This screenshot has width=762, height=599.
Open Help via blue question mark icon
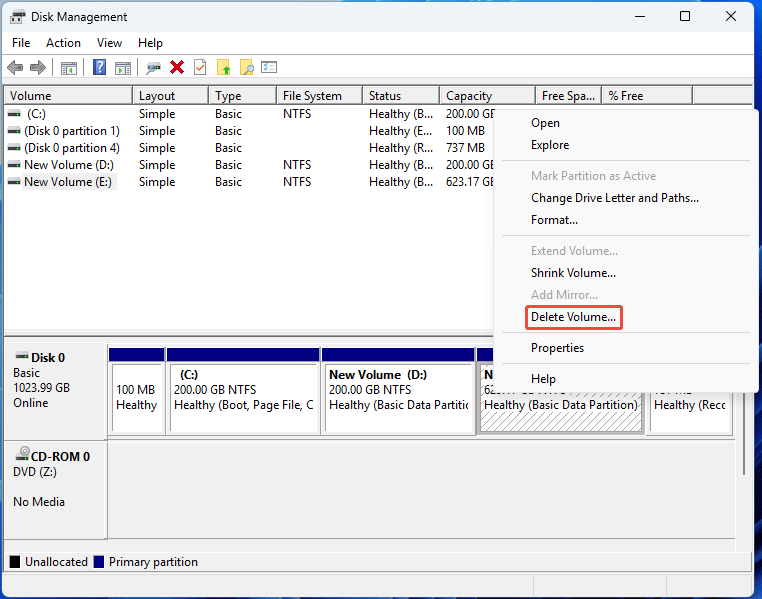tap(100, 68)
